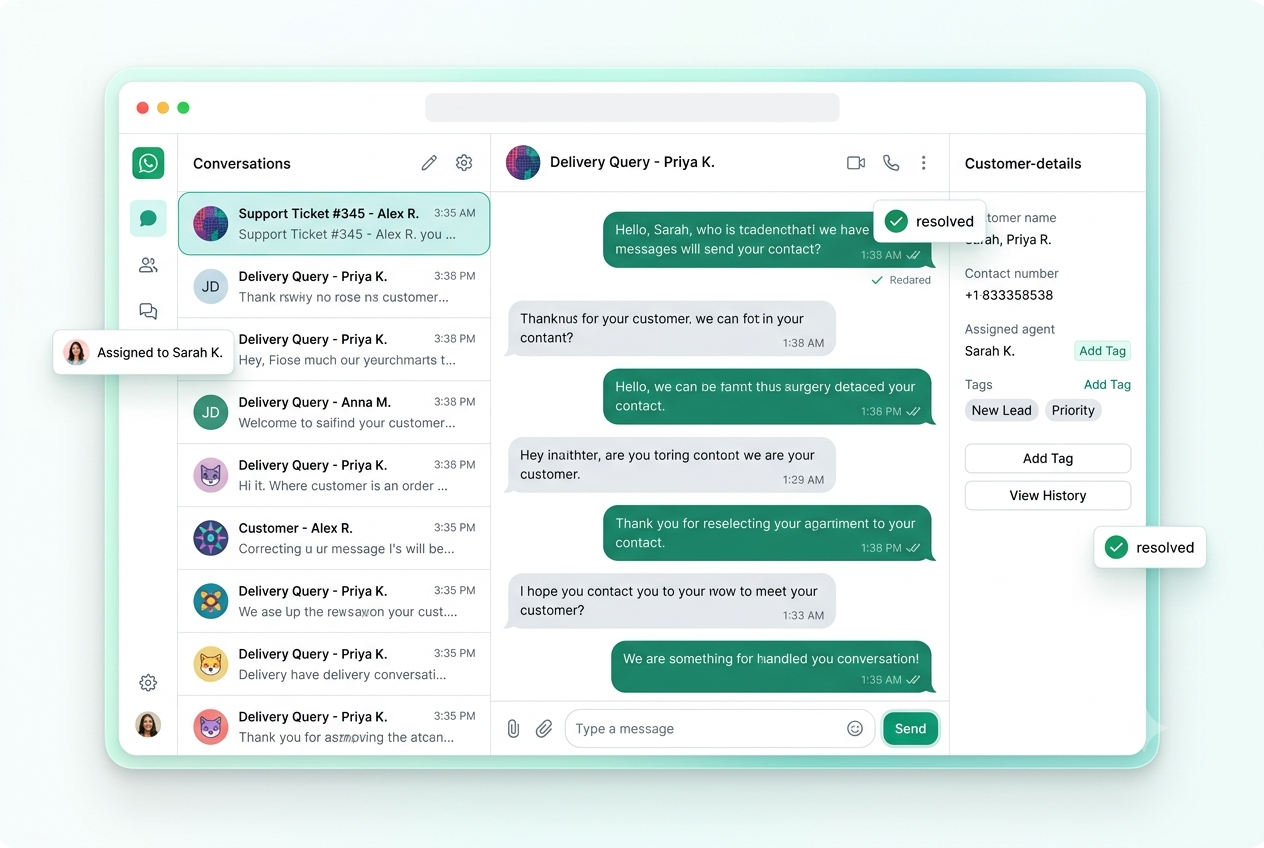
Task: Click Add Tag link beside Tags
Action: (x=1107, y=385)
